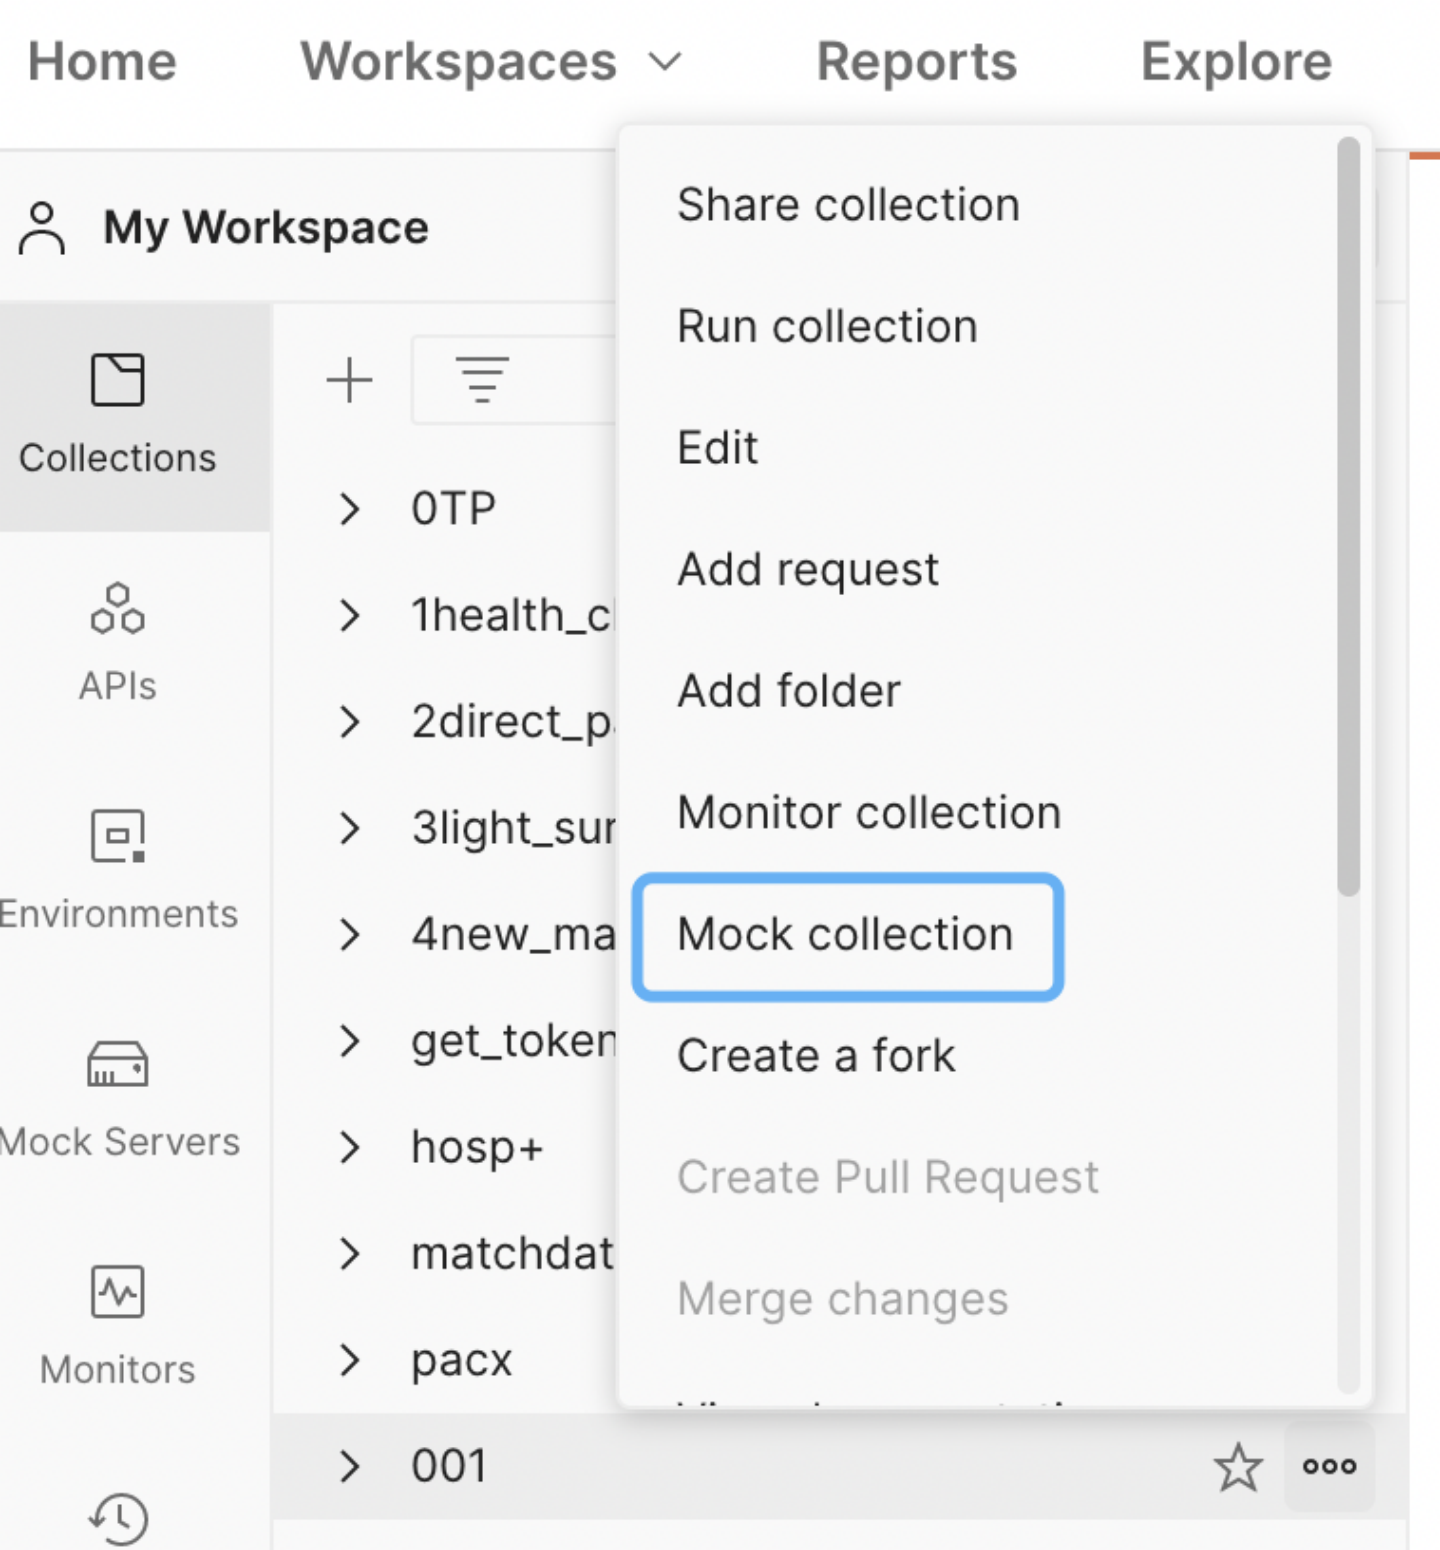
Task: Open the 001 collection options menu
Action: [1330, 1466]
